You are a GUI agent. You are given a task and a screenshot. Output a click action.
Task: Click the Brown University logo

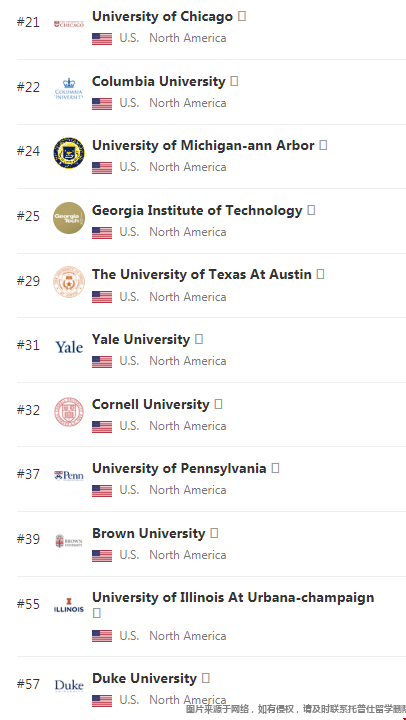pos(69,541)
